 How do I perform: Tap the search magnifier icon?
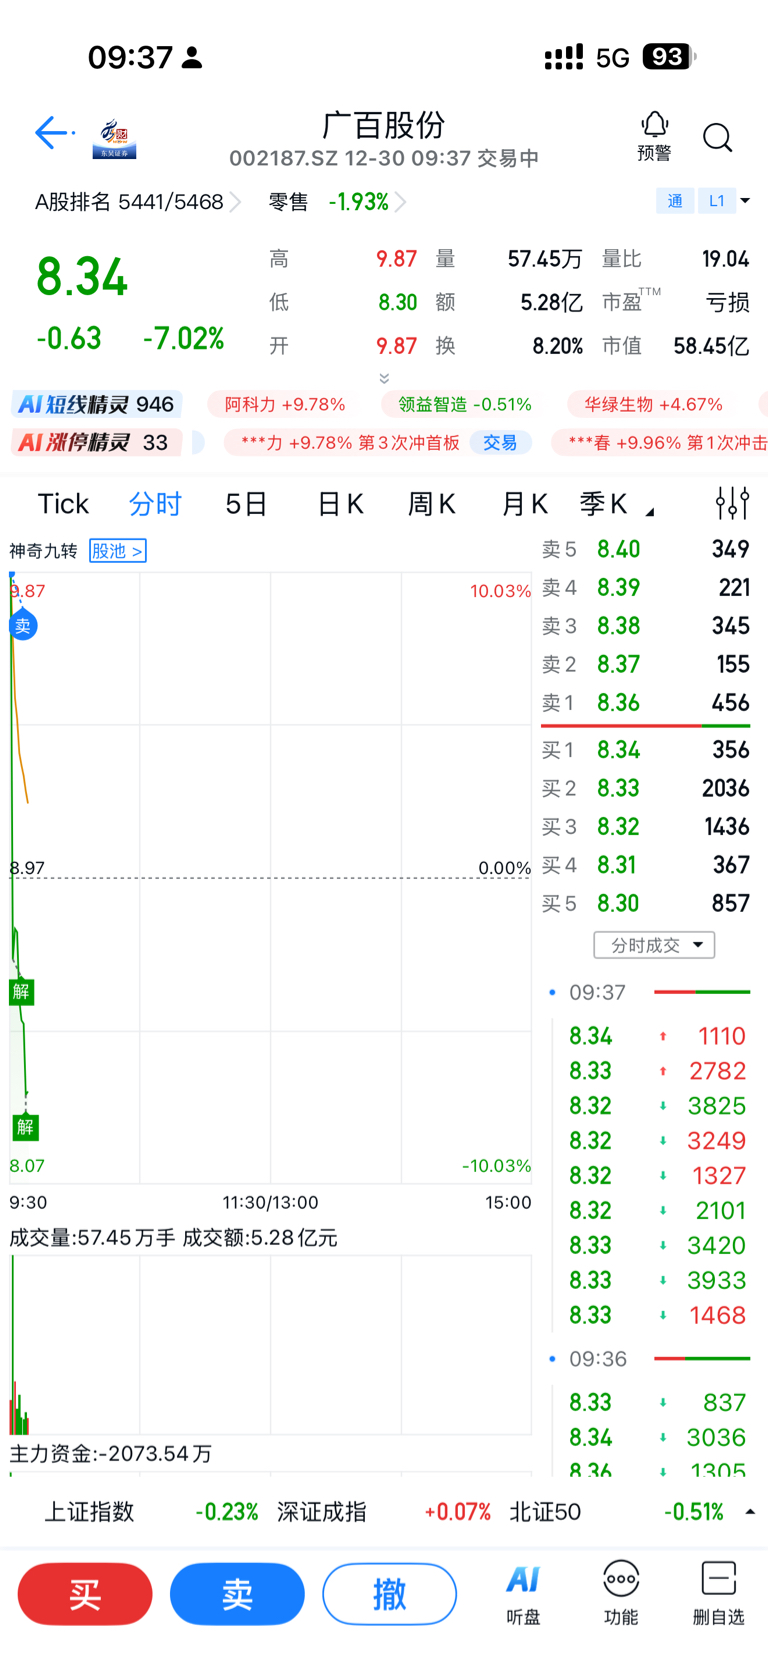click(x=717, y=138)
